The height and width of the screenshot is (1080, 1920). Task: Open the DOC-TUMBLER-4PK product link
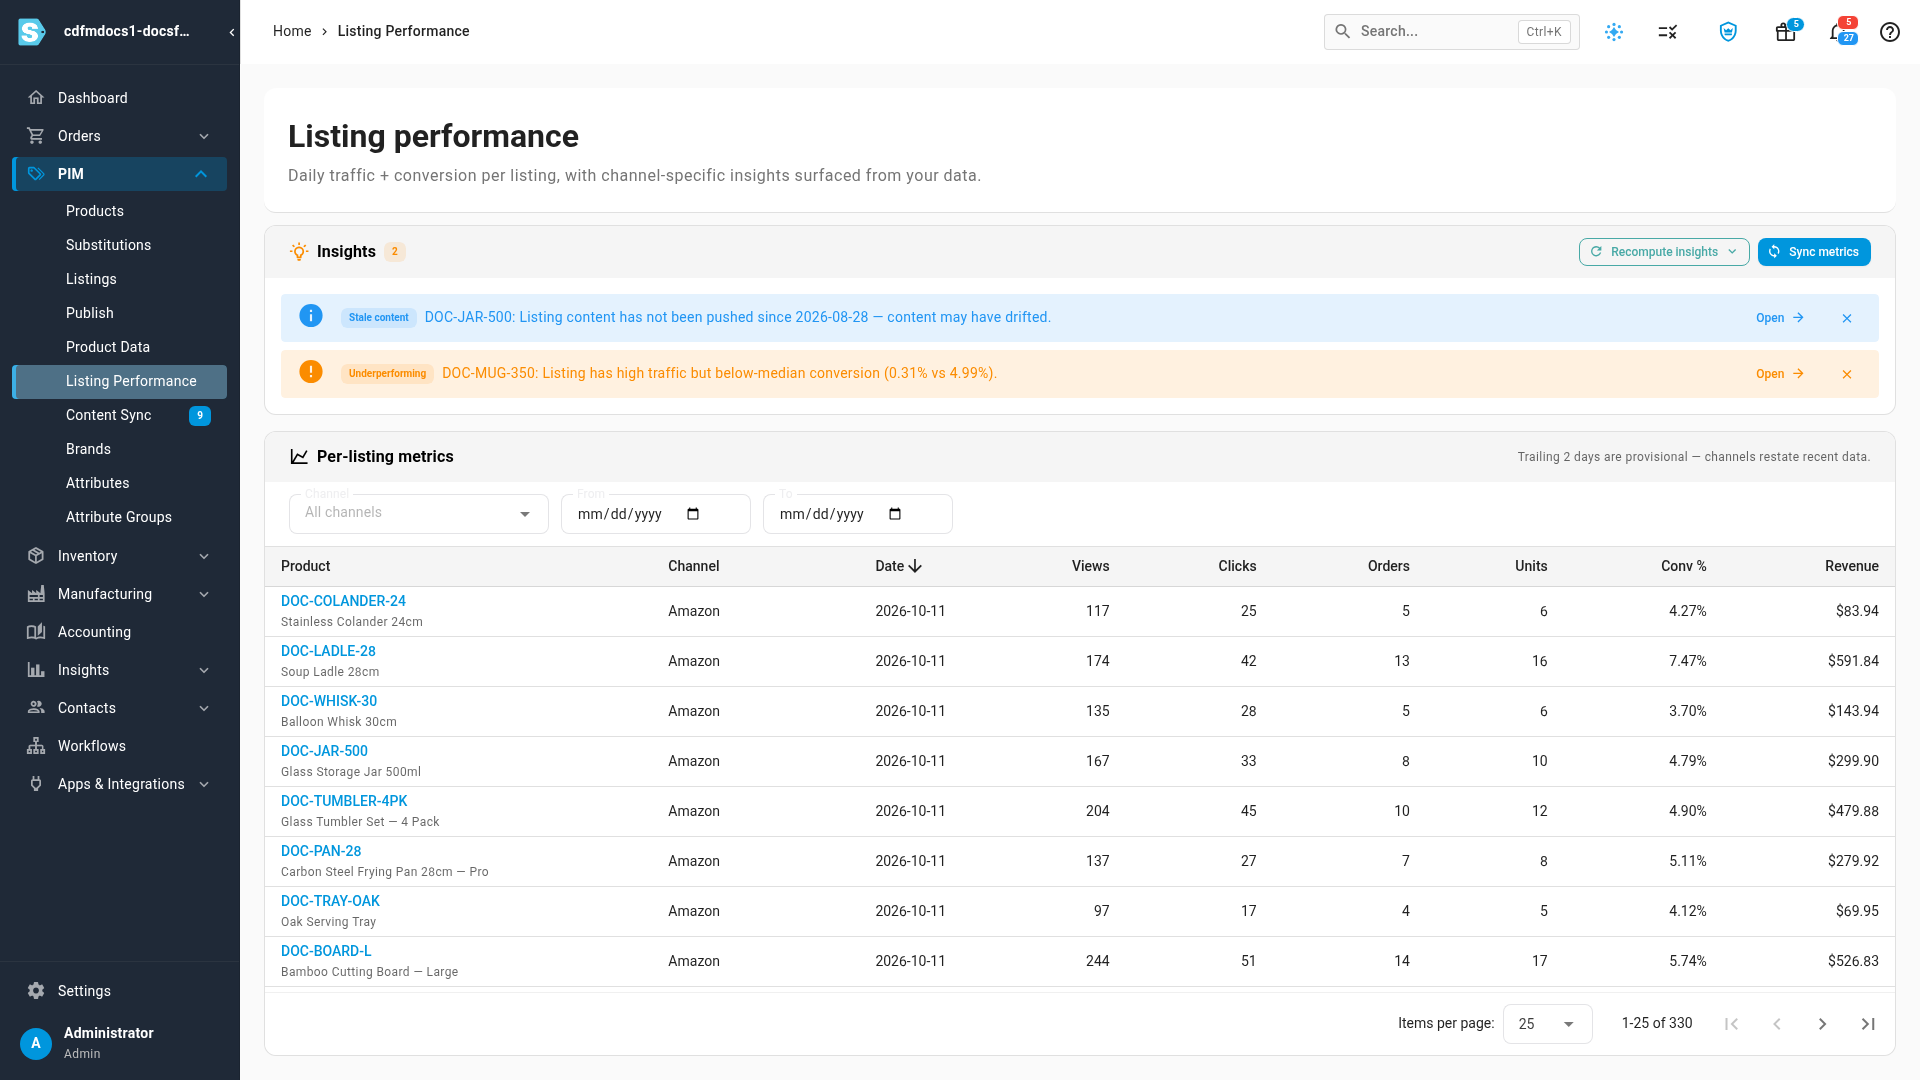344,801
